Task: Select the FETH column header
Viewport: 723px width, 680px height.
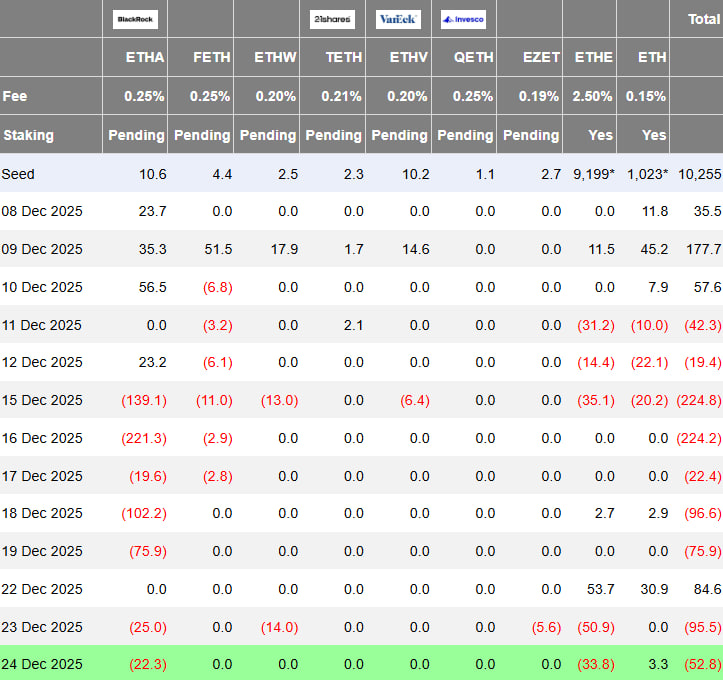Action: pyautogui.click(x=211, y=58)
